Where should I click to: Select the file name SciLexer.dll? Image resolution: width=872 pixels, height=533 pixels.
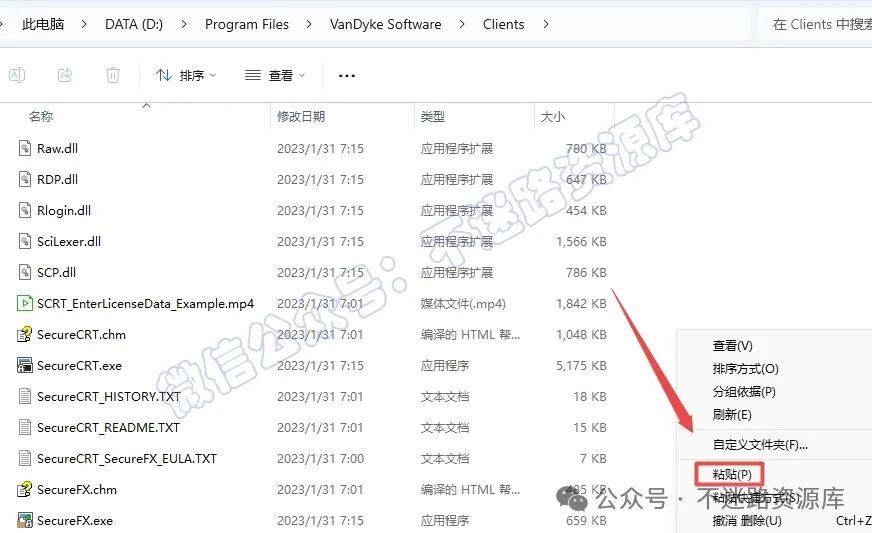69,241
